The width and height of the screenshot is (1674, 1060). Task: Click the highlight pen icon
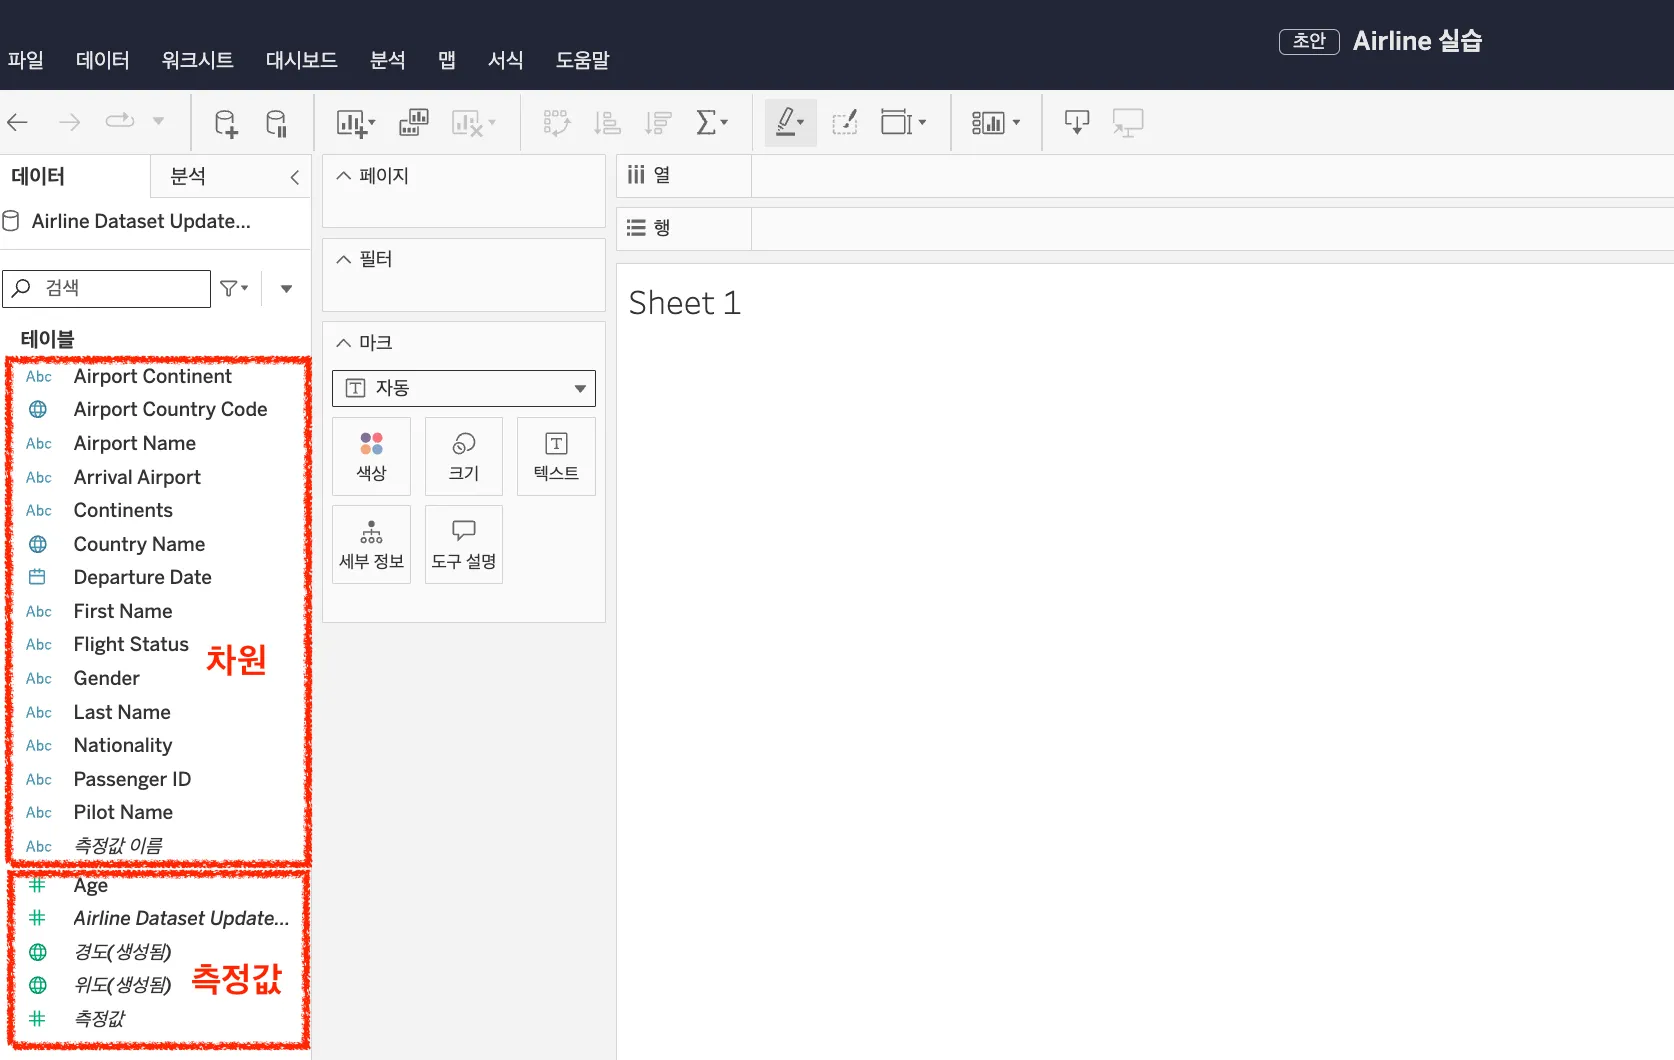(x=791, y=122)
